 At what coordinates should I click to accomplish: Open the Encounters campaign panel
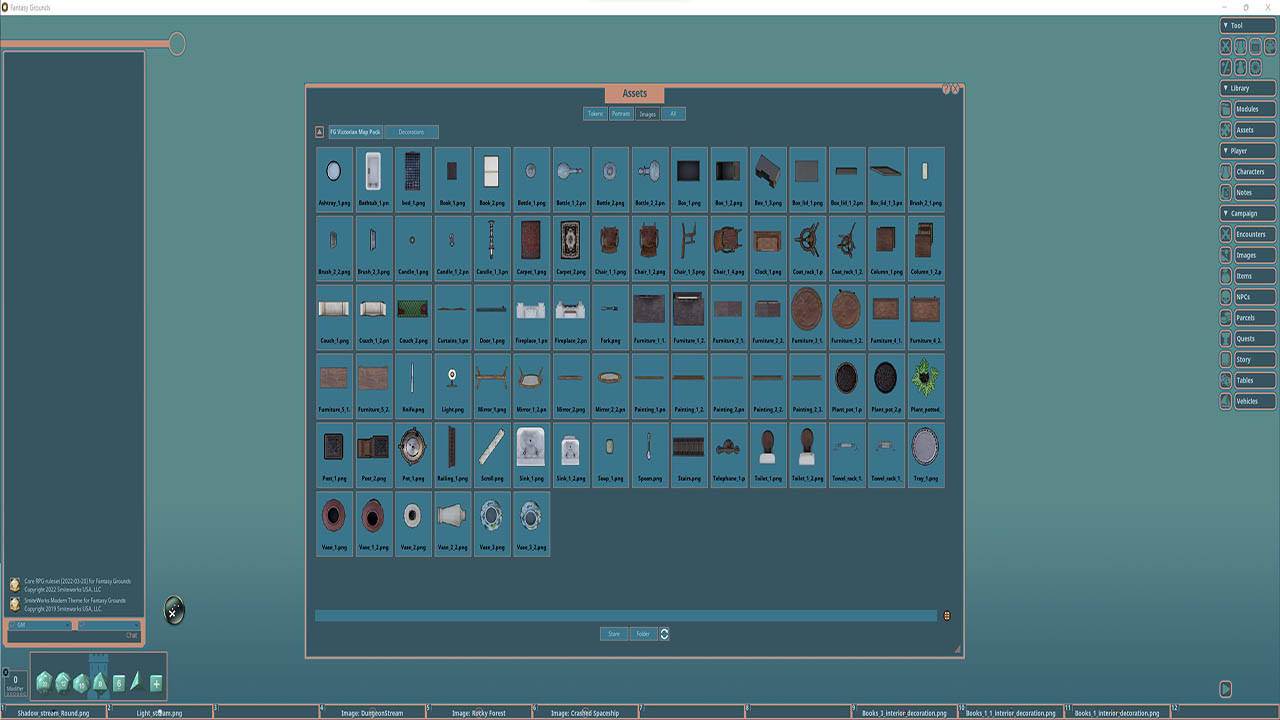coord(1251,234)
